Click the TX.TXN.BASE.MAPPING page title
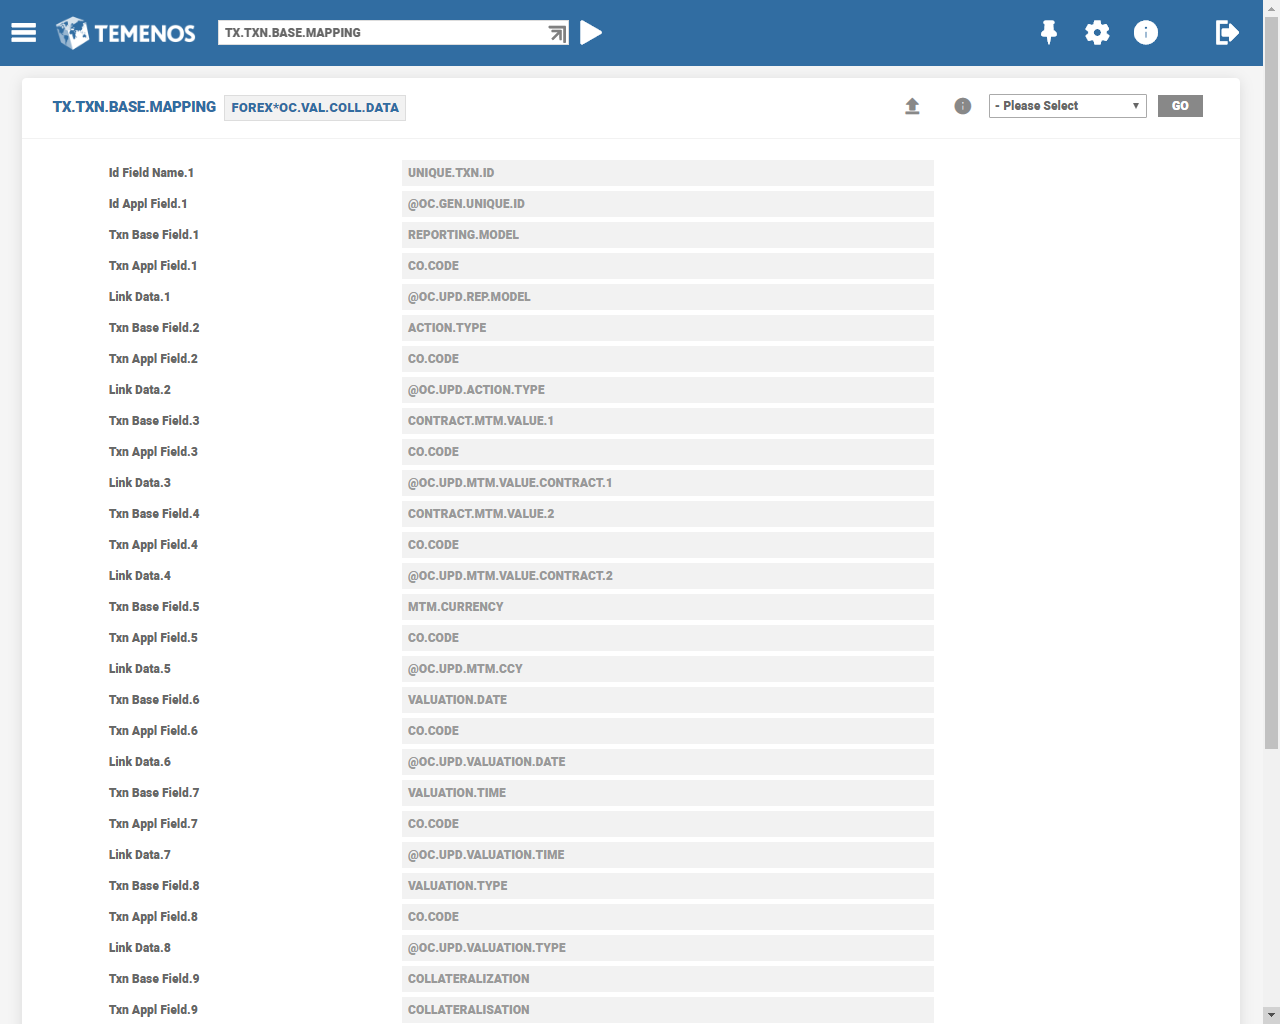The height and width of the screenshot is (1024, 1280). [134, 107]
